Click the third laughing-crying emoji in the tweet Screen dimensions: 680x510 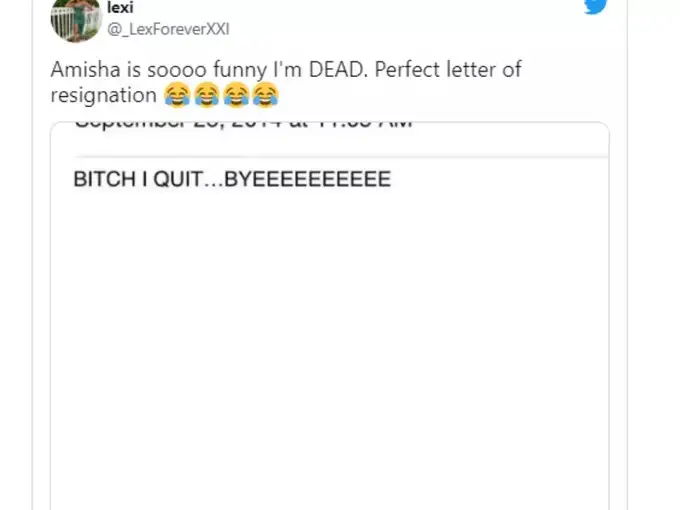coord(236,95)
